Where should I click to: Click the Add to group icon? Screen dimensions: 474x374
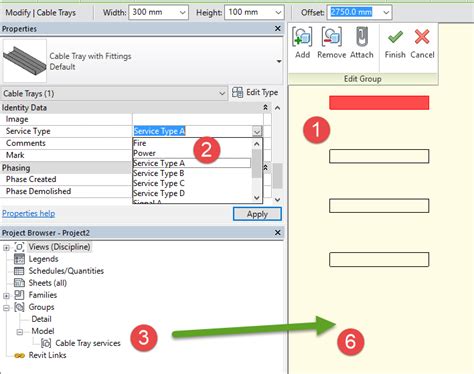point(302,37)
